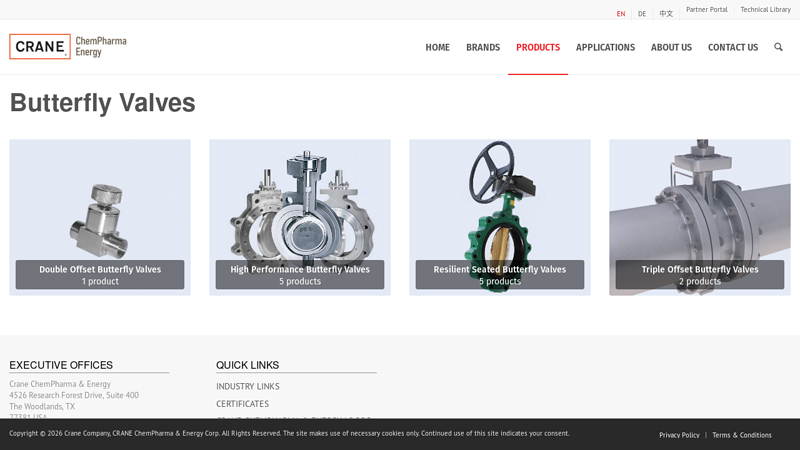Click the Triple Offset Butterfly Valves caption
The width and height of the screenshot is (800, 450).
[x=700, y=274]
